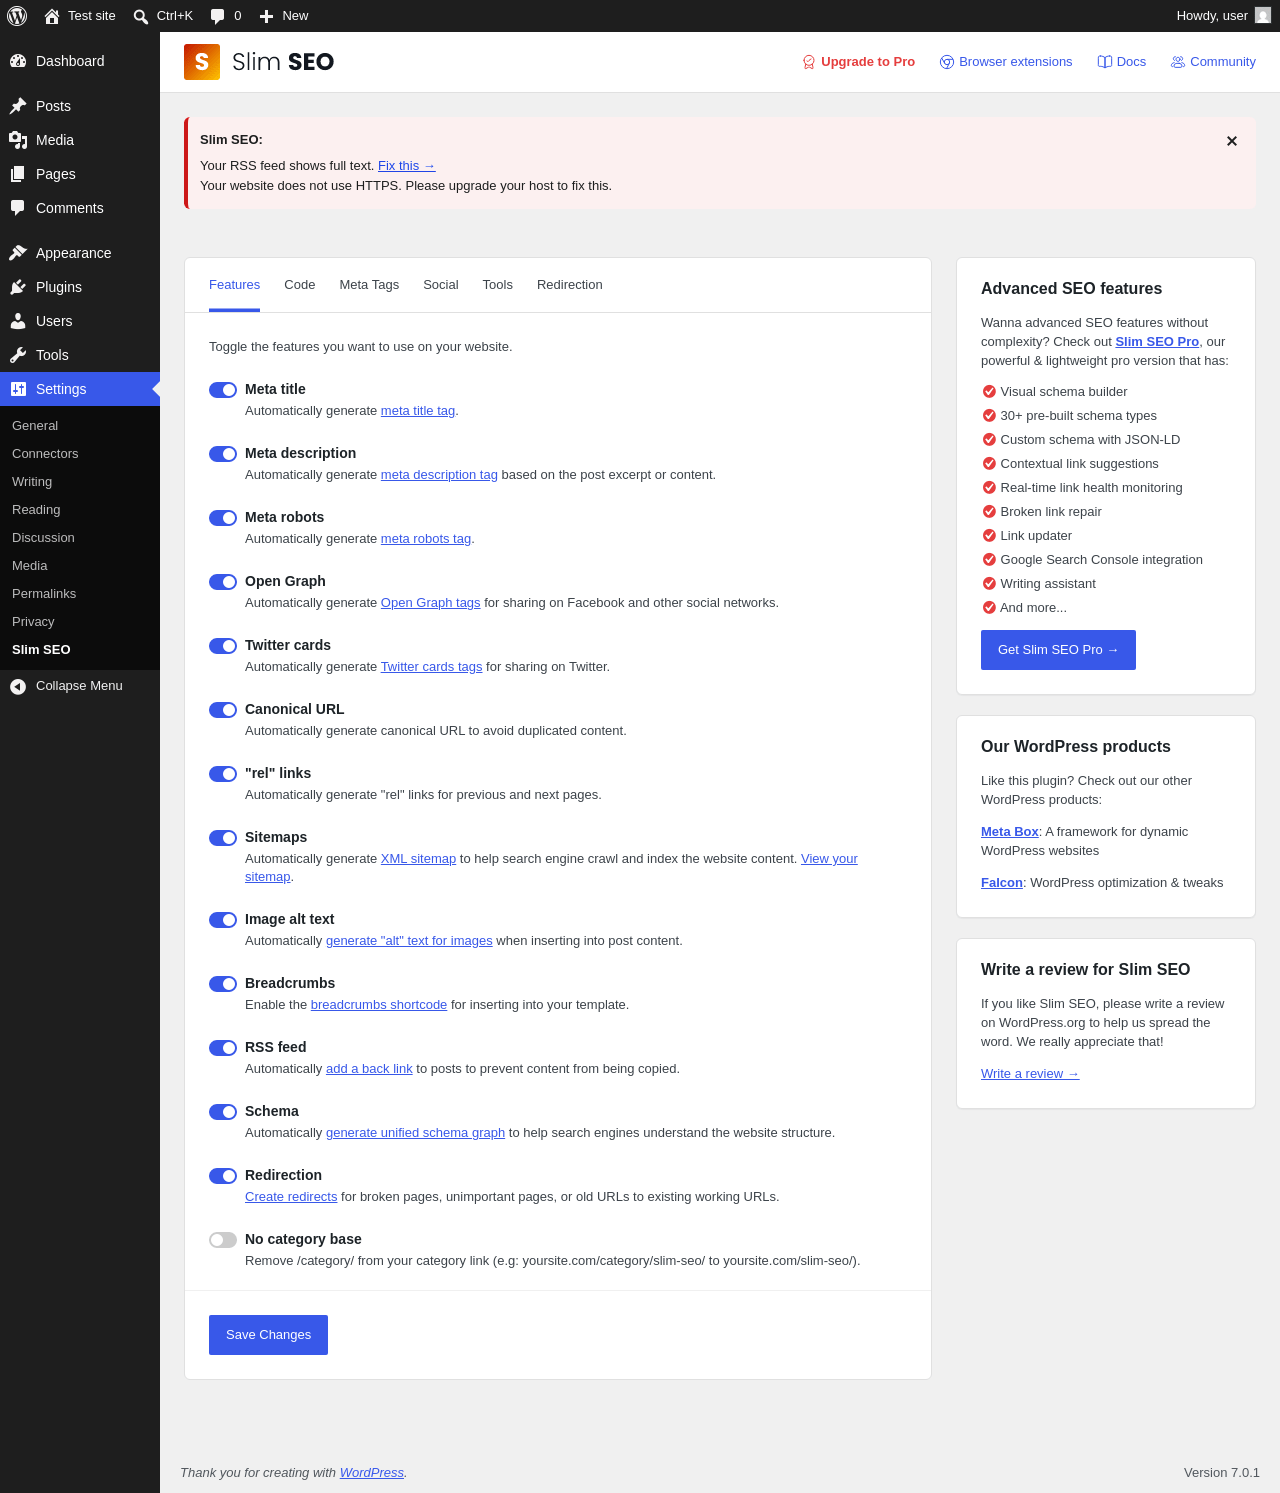Viewport: 1280px width, 1493px height.
Task: Click the Collapse Menu arrow icon
Action: tap(18, 686)
